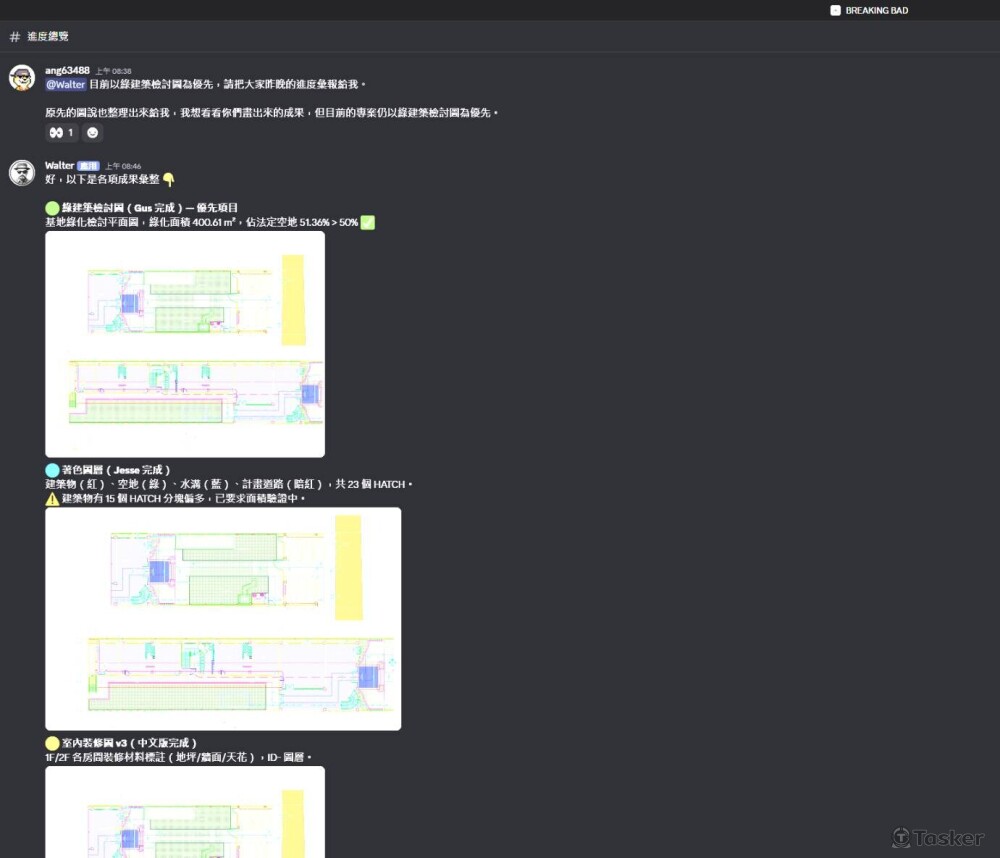Click the Walter username in message header

(59, 165)
